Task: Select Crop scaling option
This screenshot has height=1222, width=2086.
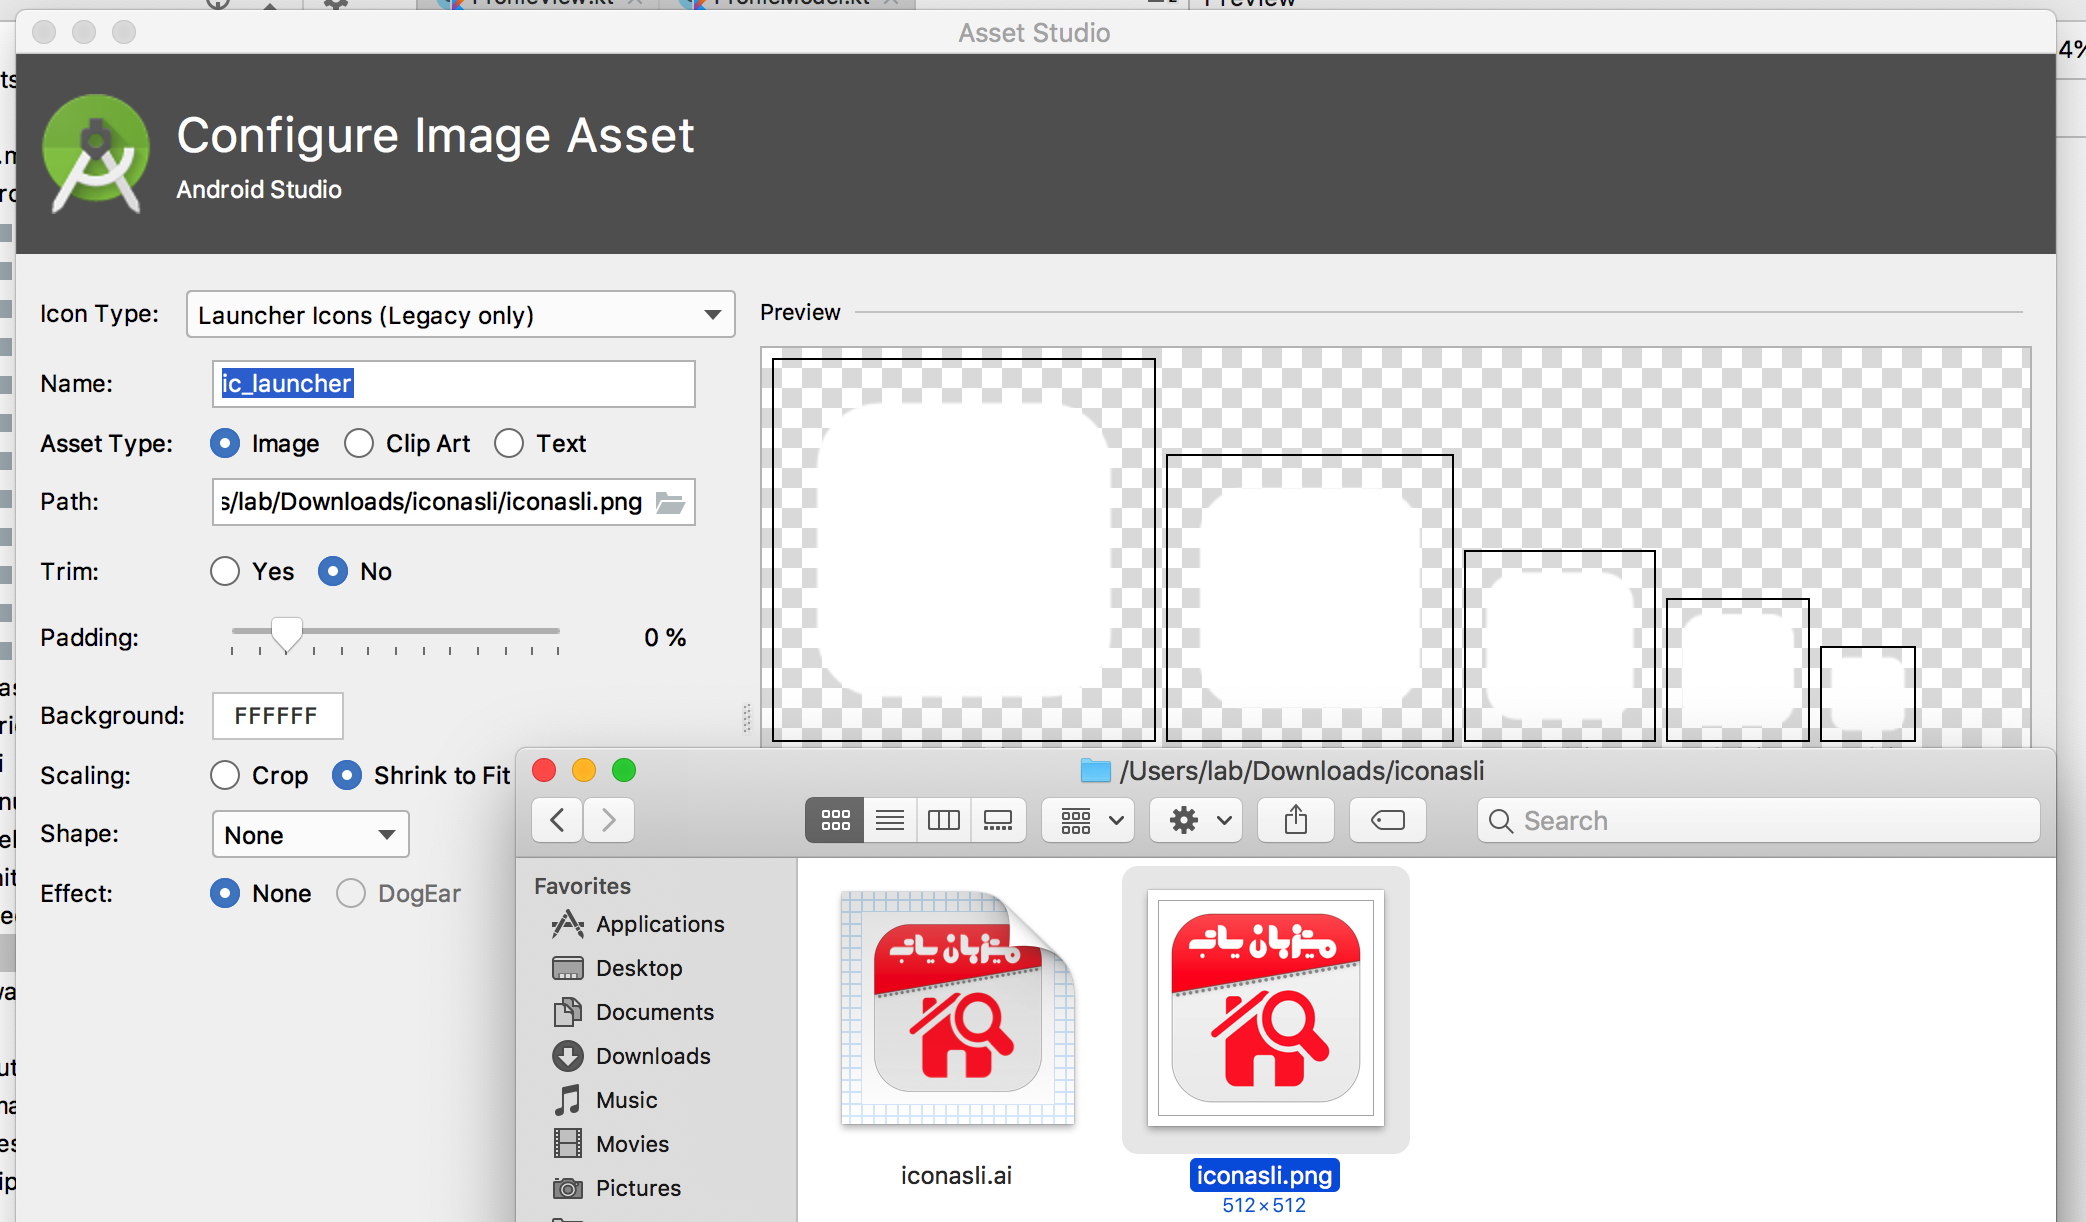Action: tap(225, 775)
